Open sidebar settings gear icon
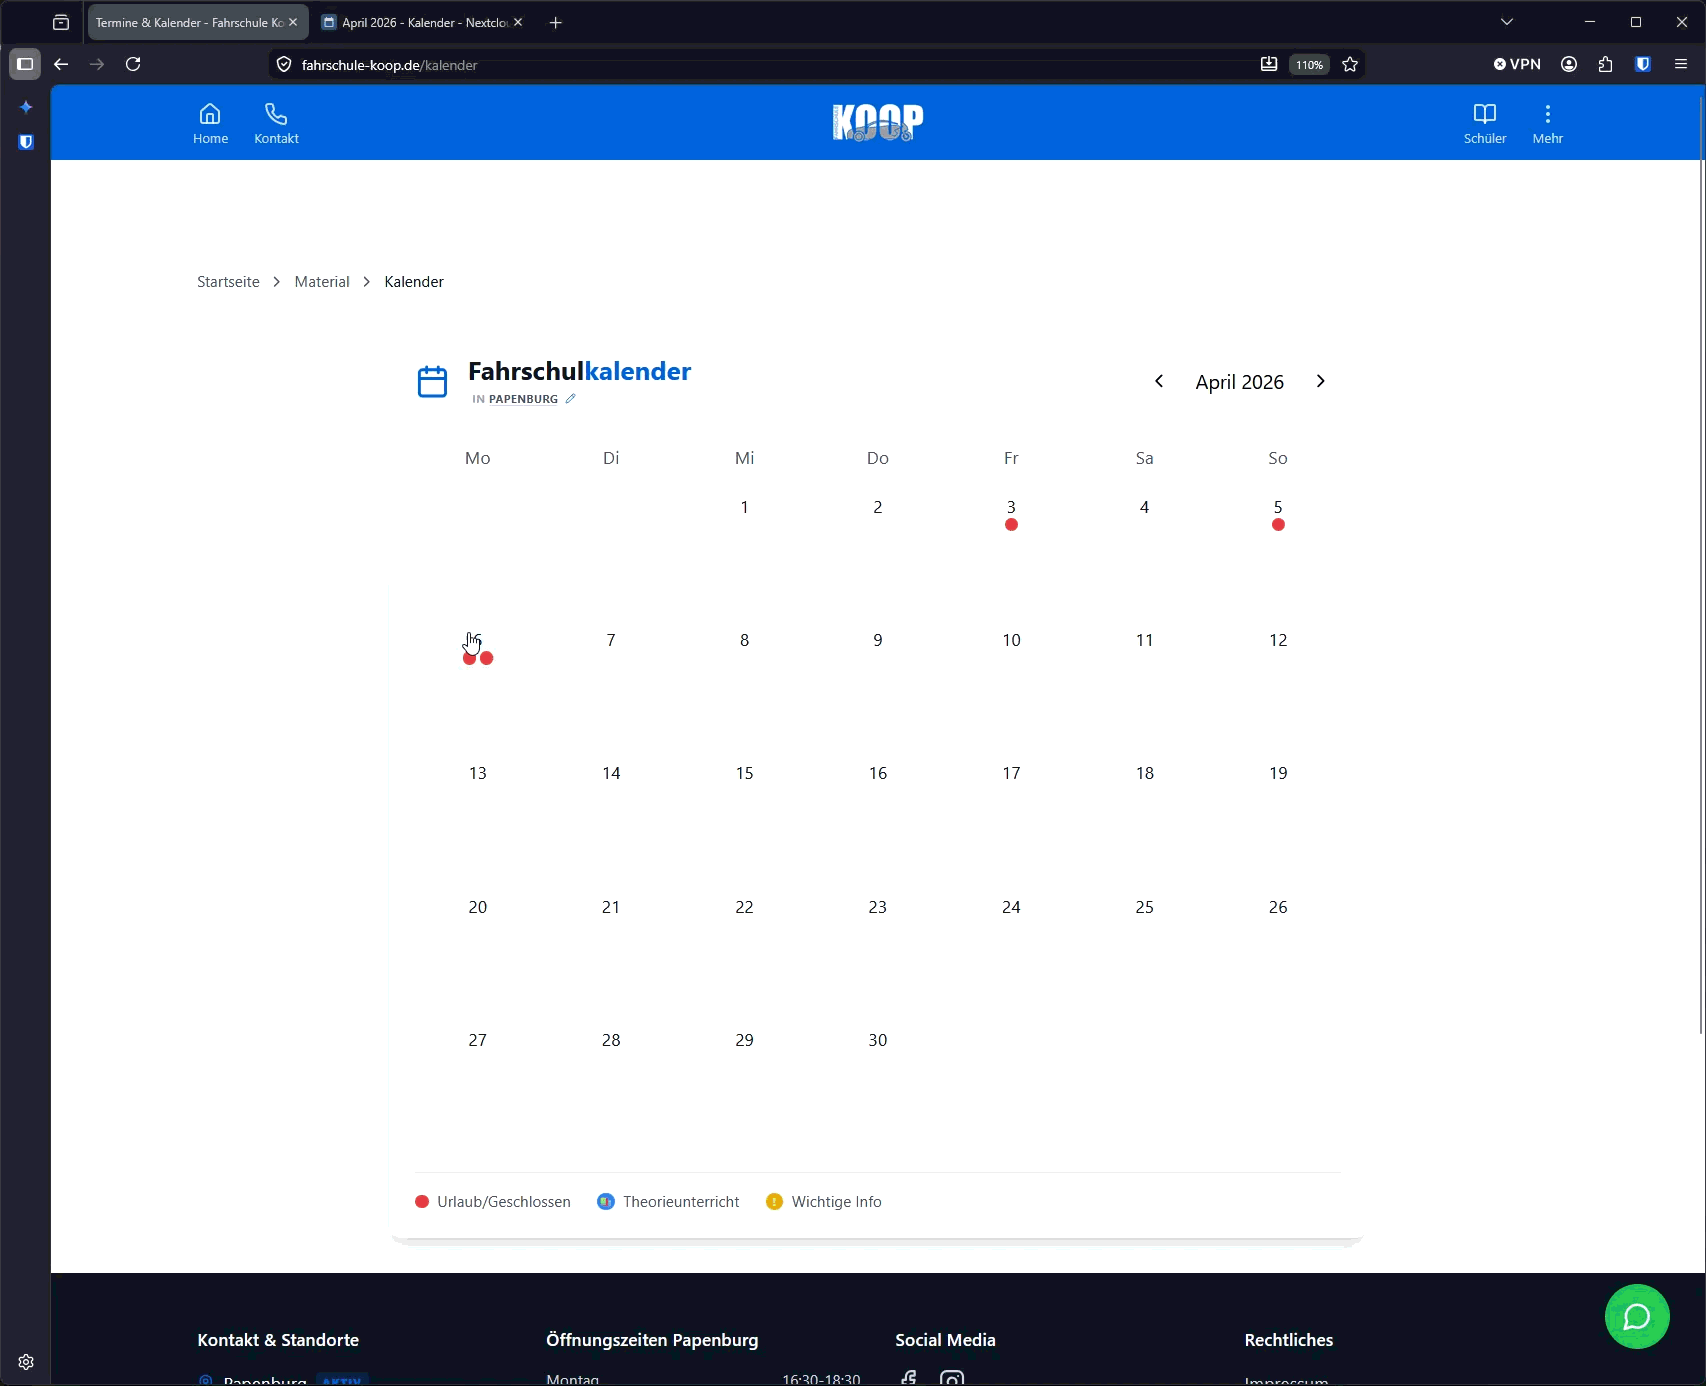Screen dimensions: 1706x1386 click(x=26, y=1362)
